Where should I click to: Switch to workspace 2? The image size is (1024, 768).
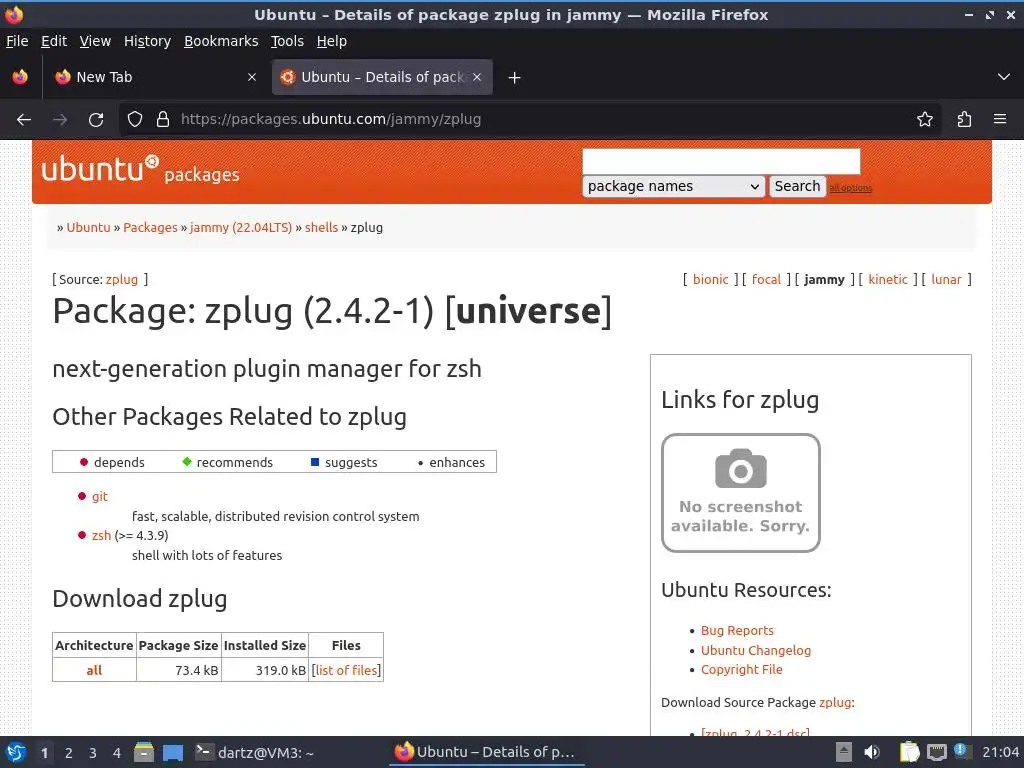point(69,753)
